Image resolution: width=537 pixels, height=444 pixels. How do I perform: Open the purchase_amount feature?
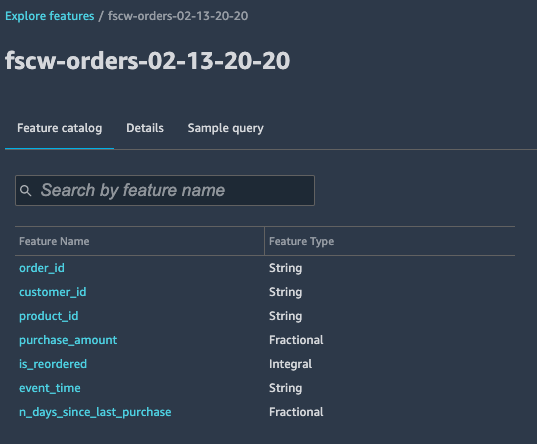tap(68, 340)
